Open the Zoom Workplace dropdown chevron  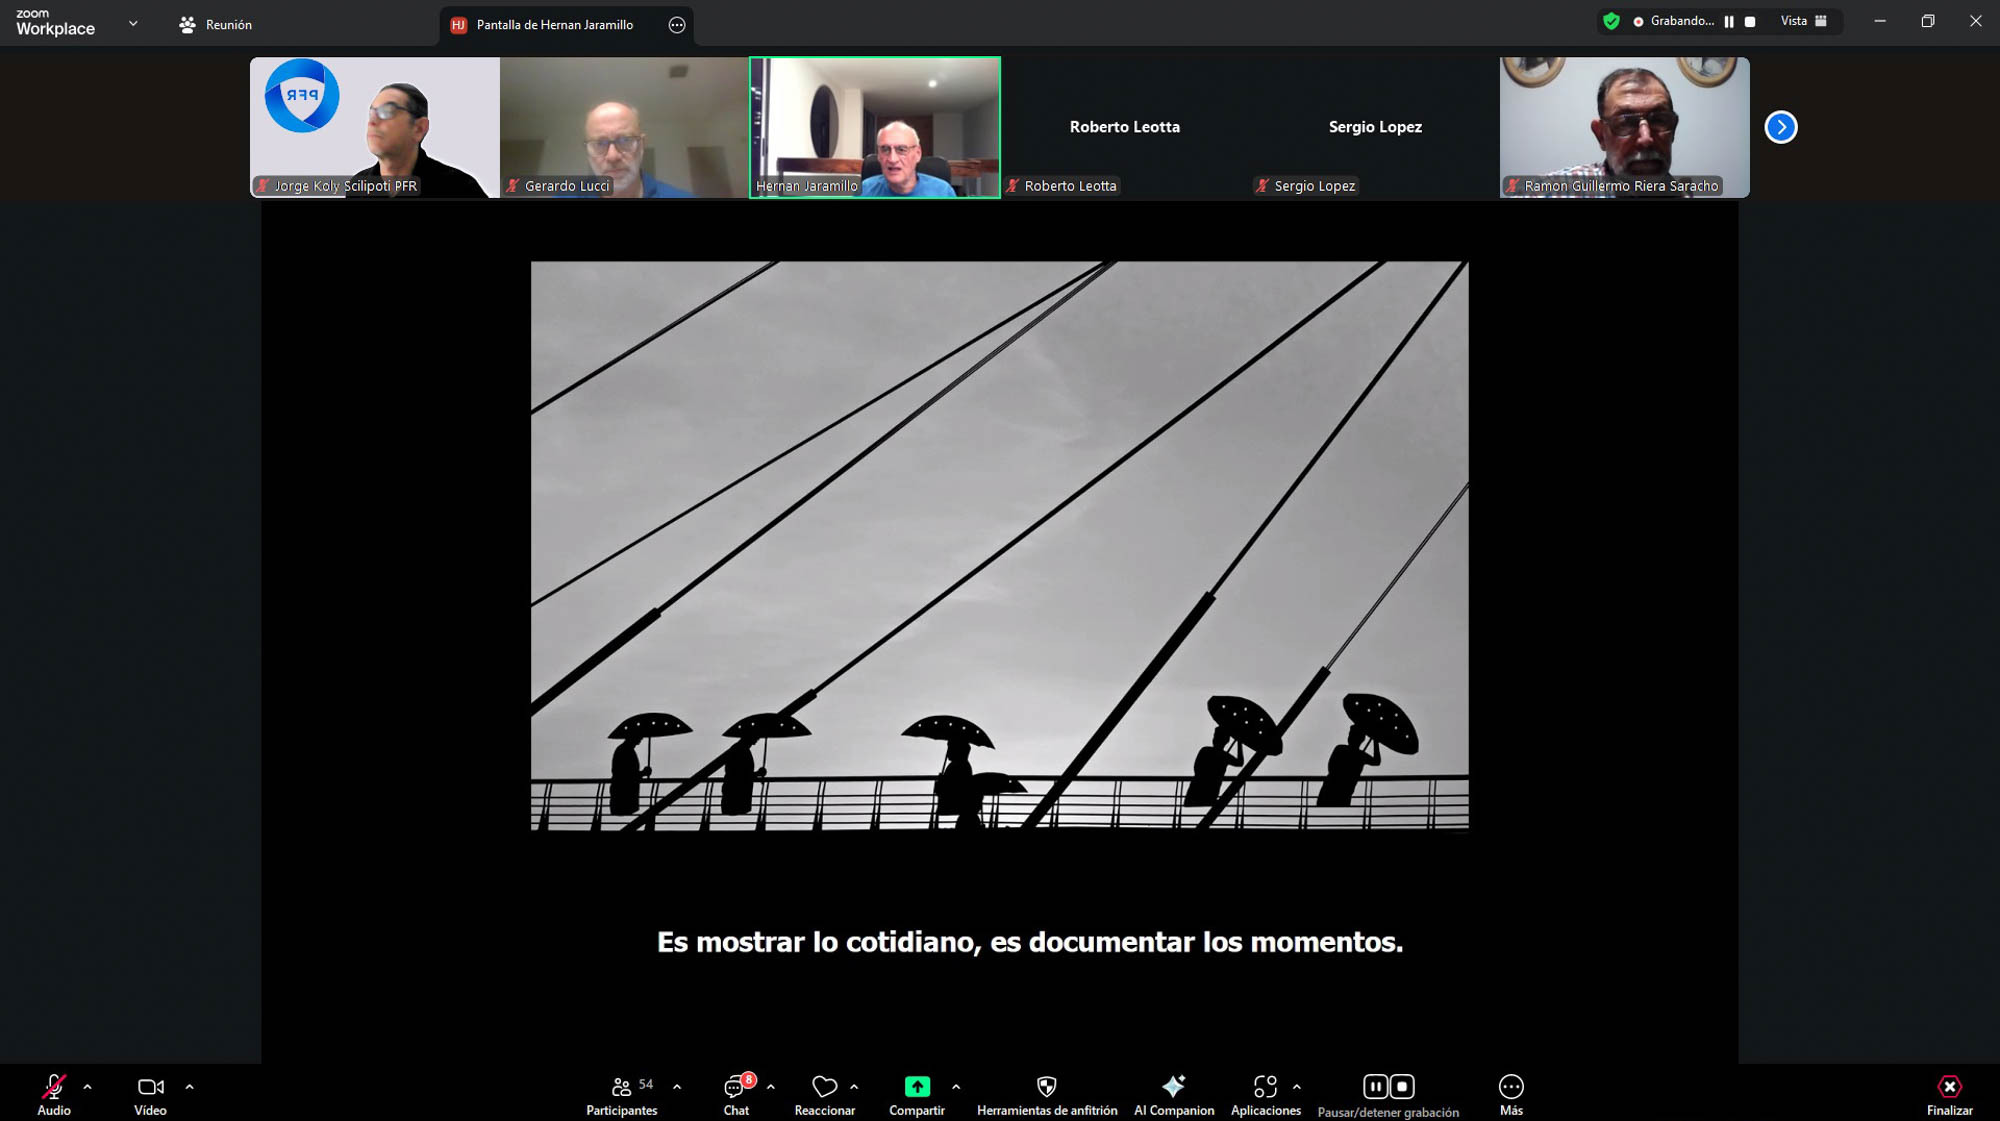tap(133, 23)
